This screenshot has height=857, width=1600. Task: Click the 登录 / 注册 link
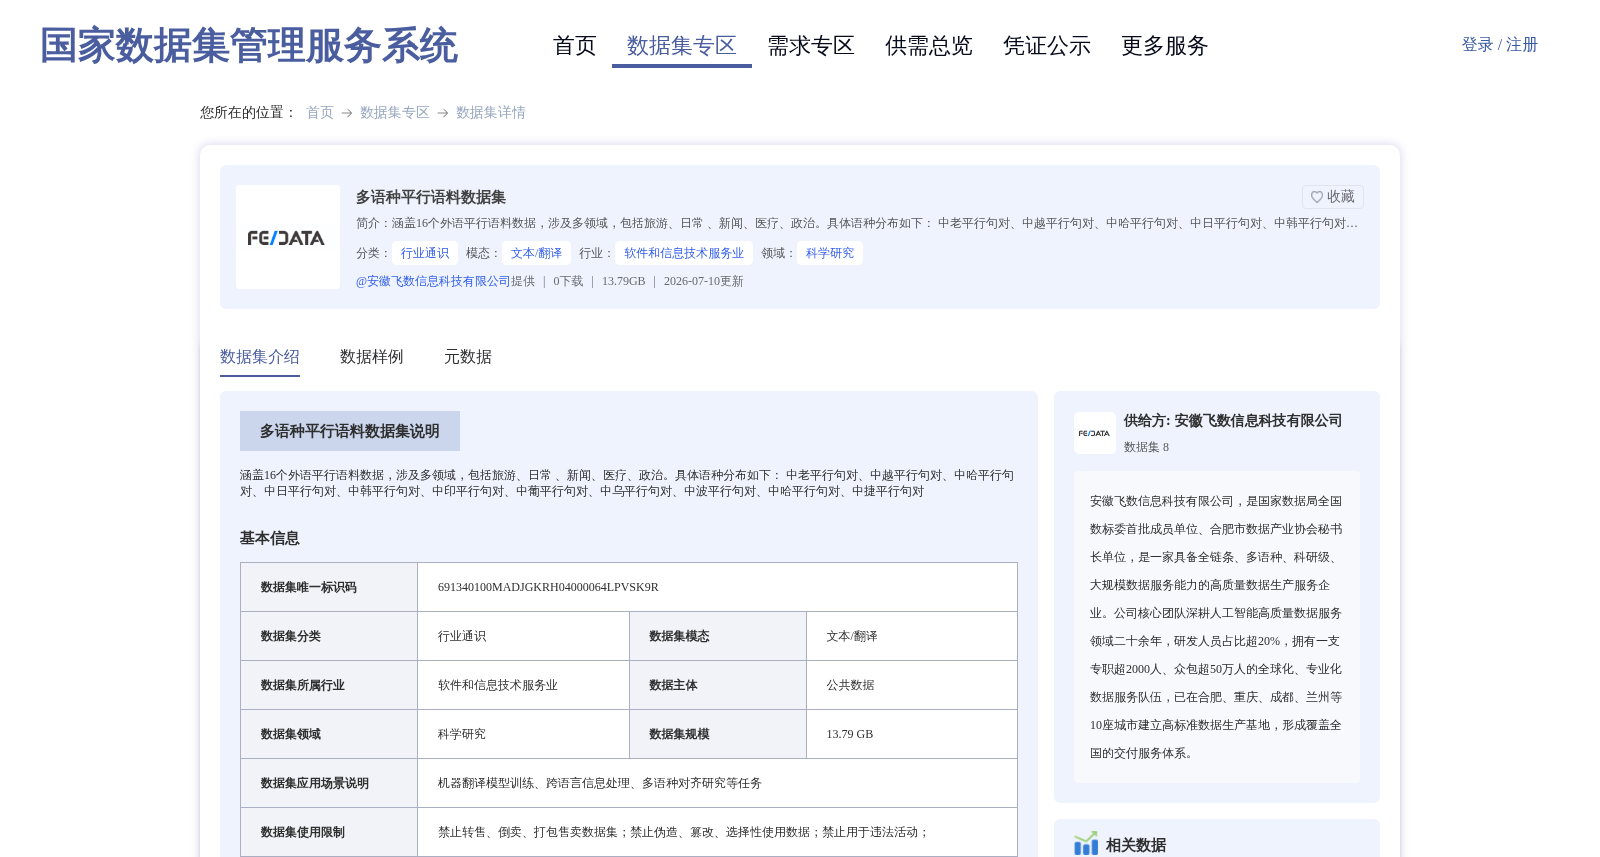pyautogui.click(x=1500, y=45)
